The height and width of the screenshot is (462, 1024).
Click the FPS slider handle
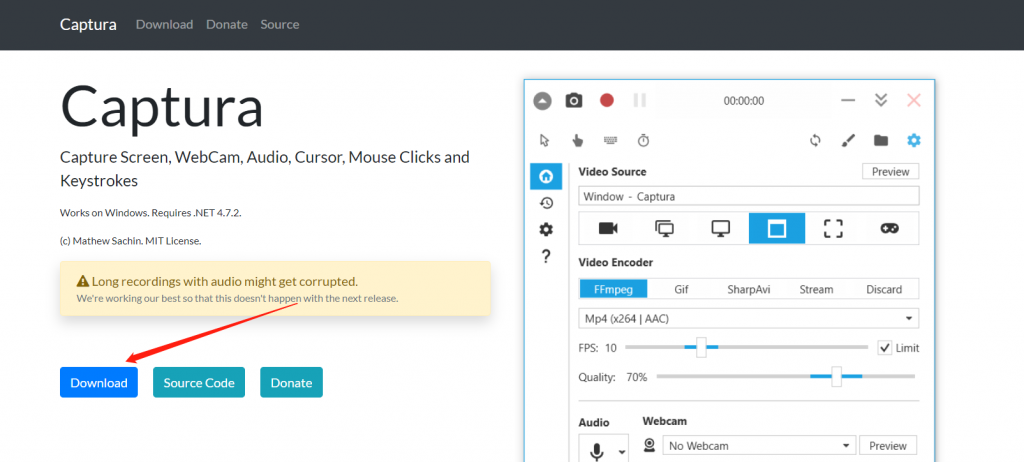(701, 347)
